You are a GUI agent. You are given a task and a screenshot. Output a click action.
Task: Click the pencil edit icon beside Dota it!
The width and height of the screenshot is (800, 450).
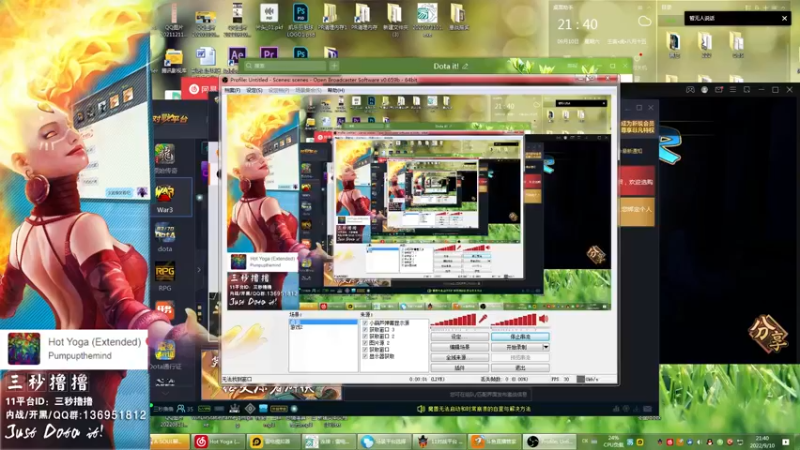point(465,66)
